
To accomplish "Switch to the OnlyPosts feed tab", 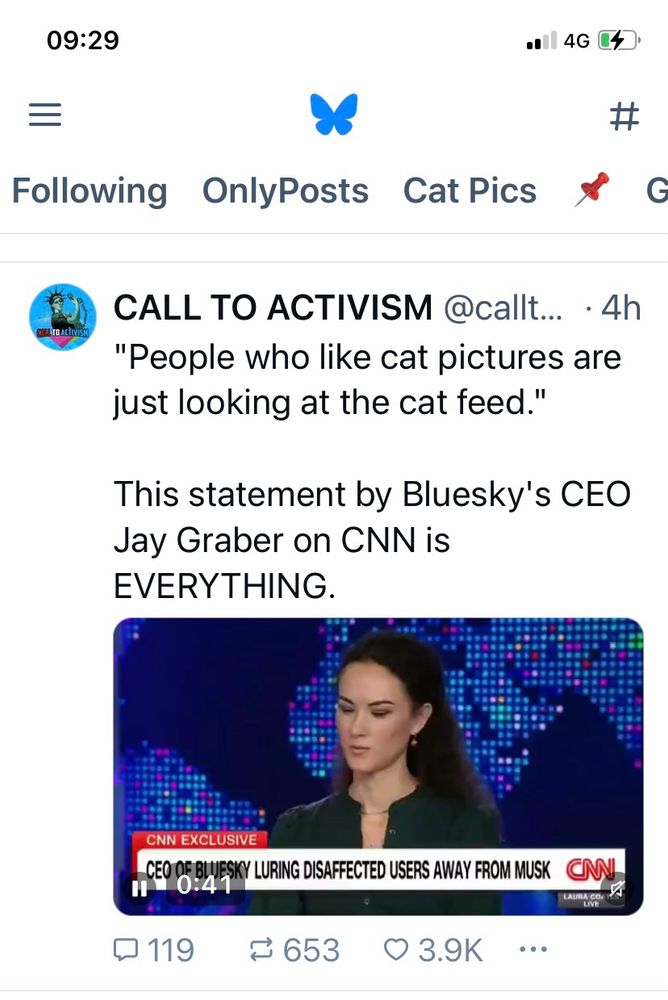I will tap(285, 191).
